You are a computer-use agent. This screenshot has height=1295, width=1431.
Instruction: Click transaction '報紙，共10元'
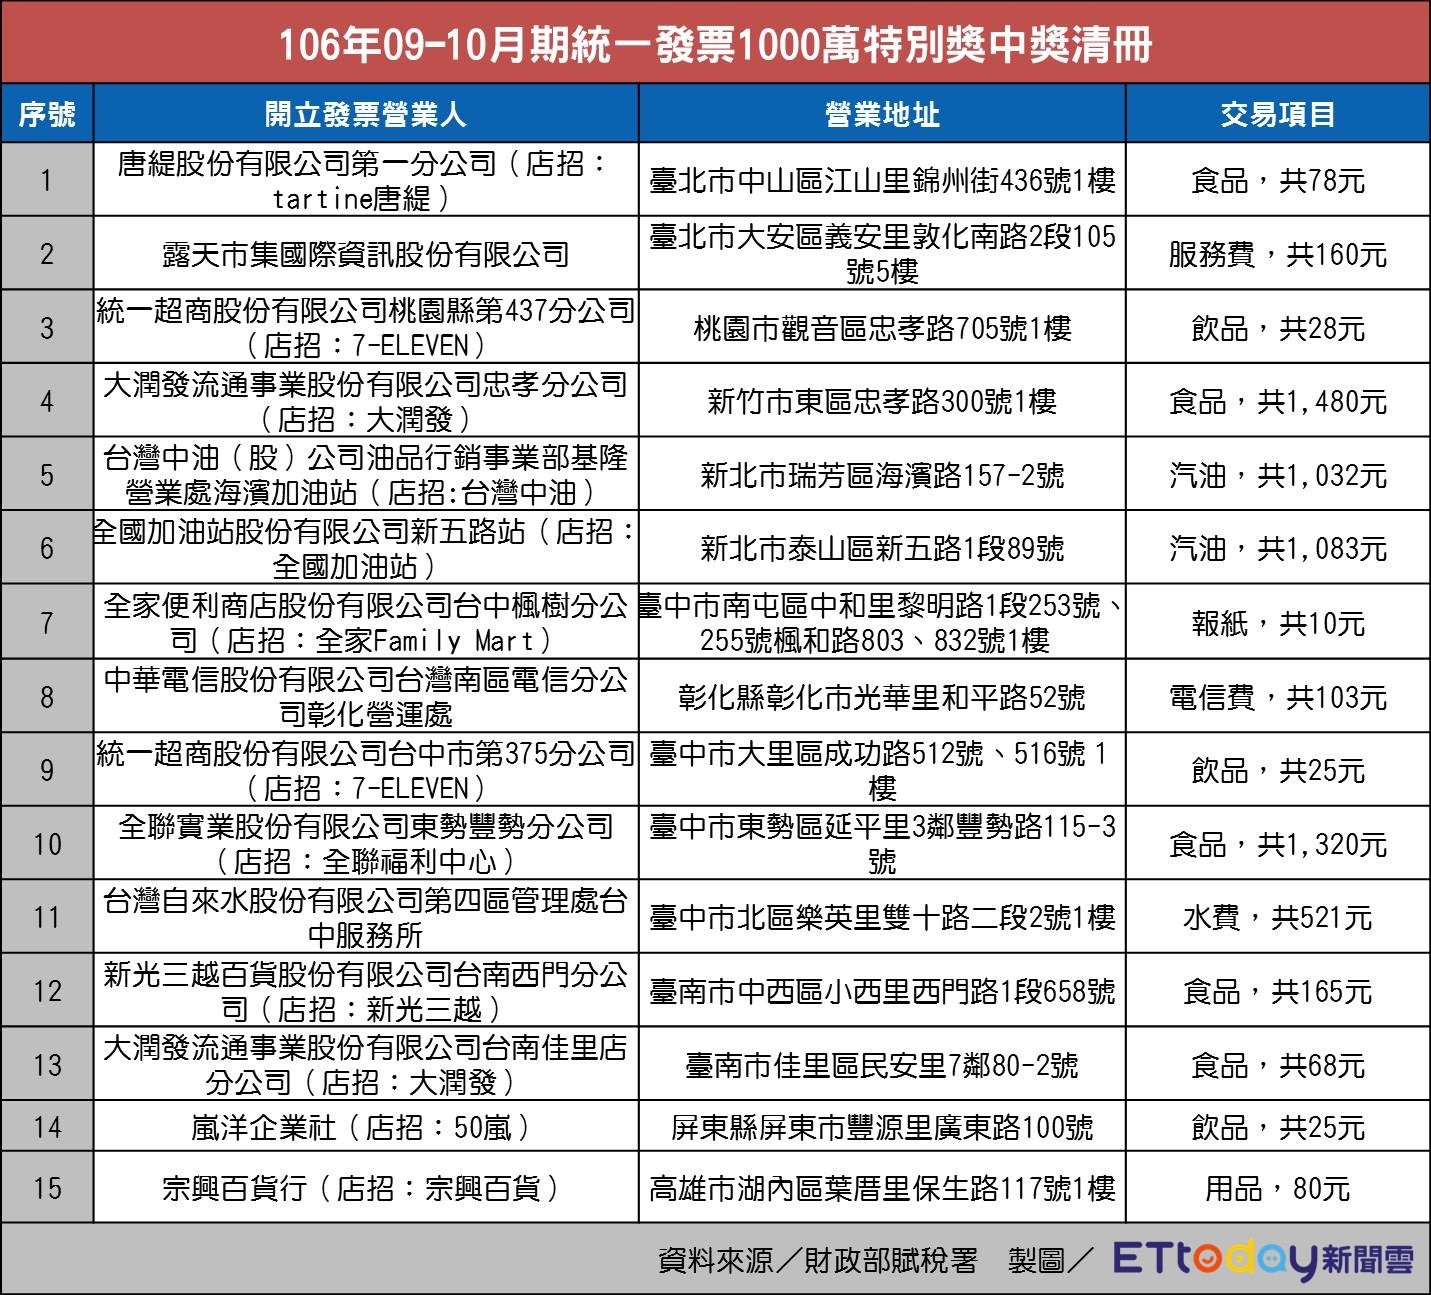[1278, 623]
